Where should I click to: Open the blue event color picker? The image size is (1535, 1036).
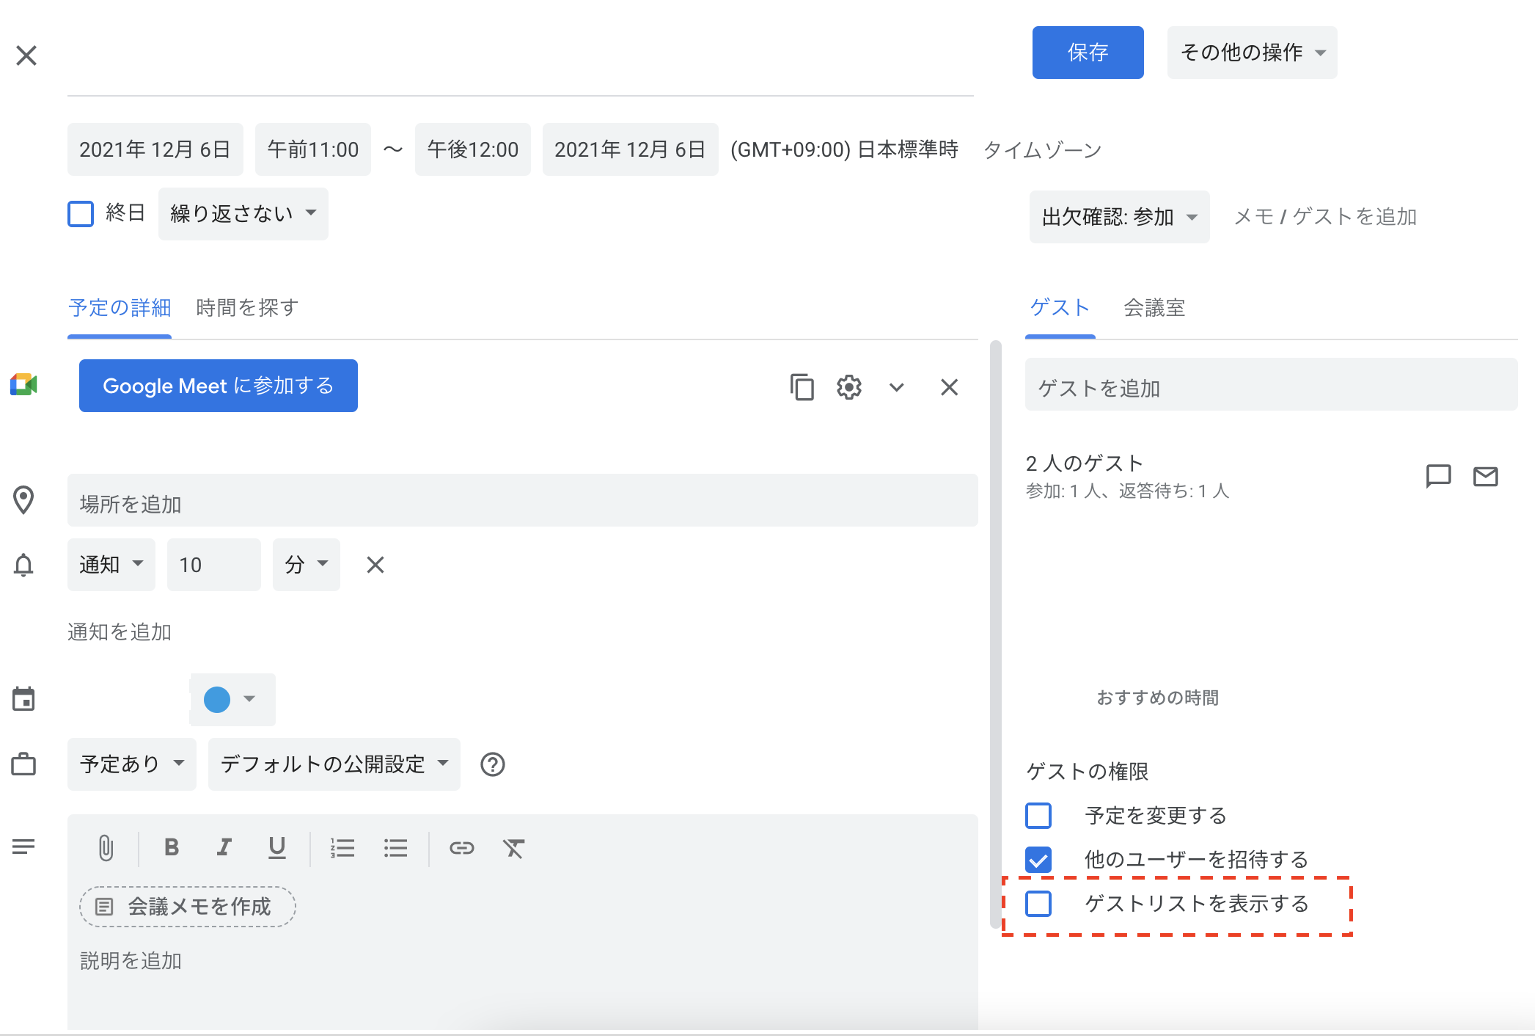pyautogui.click(x=231, y=699)
